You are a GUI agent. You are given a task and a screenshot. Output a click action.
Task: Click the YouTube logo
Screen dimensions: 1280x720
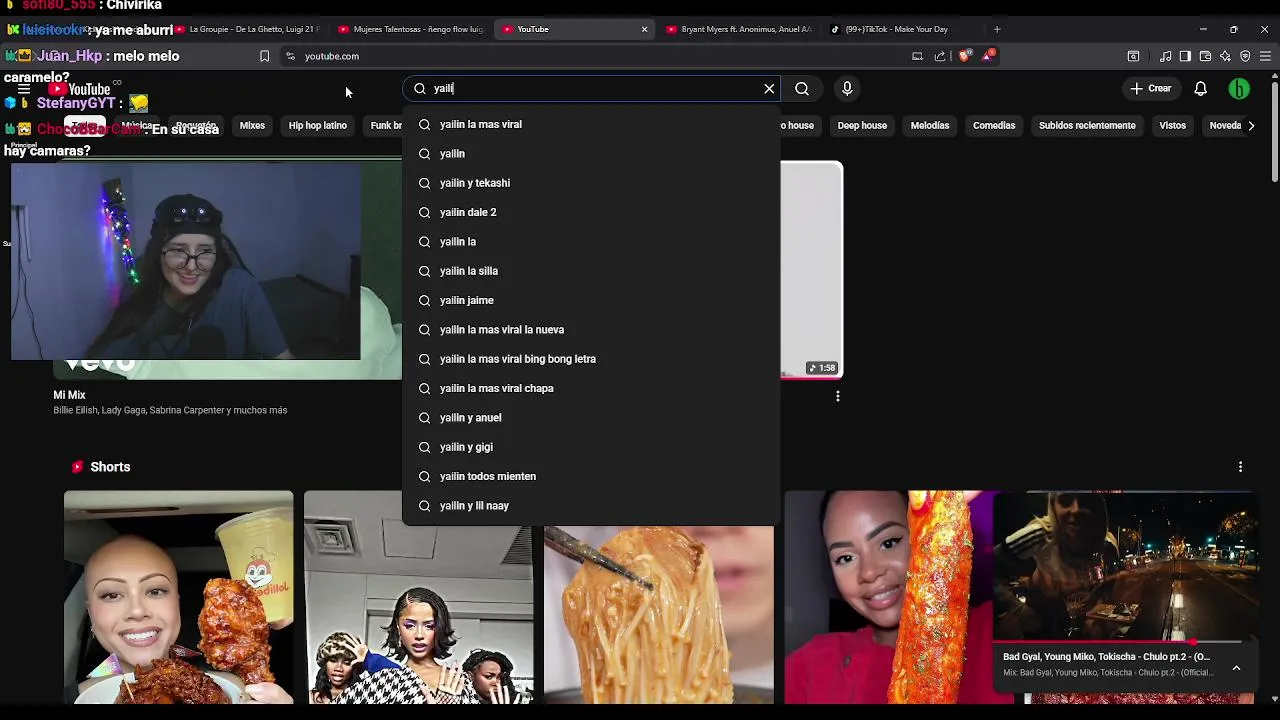click(80, 89)
